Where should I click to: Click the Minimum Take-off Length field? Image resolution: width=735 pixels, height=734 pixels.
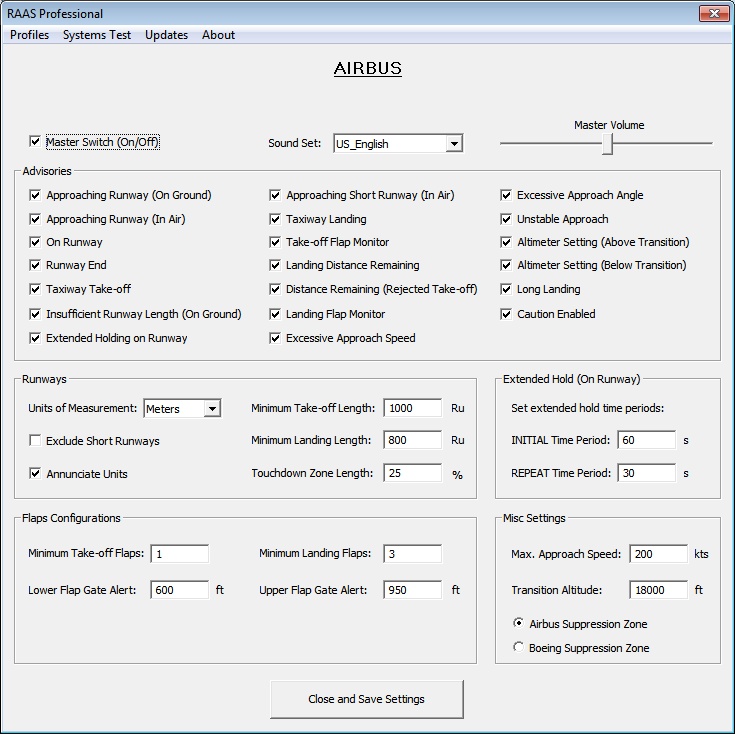(412, 408)
